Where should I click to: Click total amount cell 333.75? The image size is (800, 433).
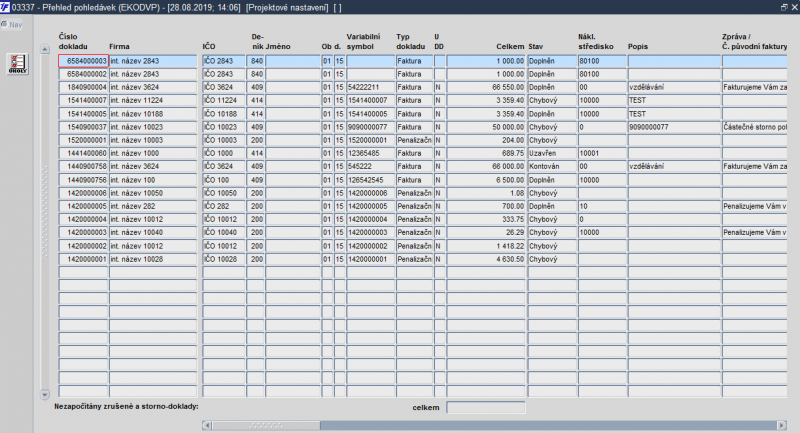pyautogui.click(x=486, y=219)
